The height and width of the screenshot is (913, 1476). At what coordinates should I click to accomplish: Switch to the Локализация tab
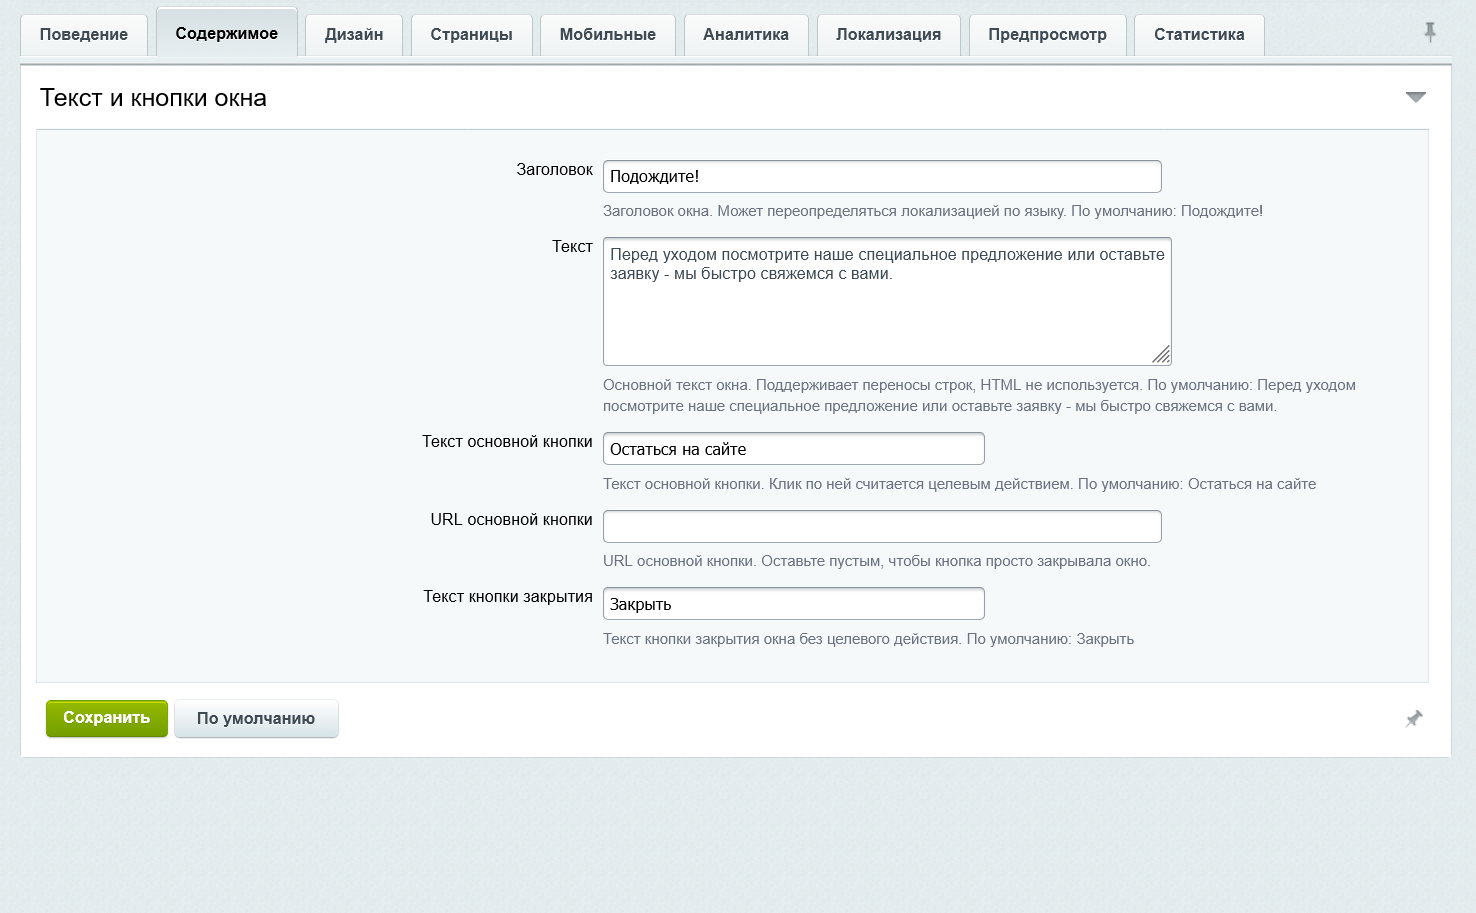(889, 34)
